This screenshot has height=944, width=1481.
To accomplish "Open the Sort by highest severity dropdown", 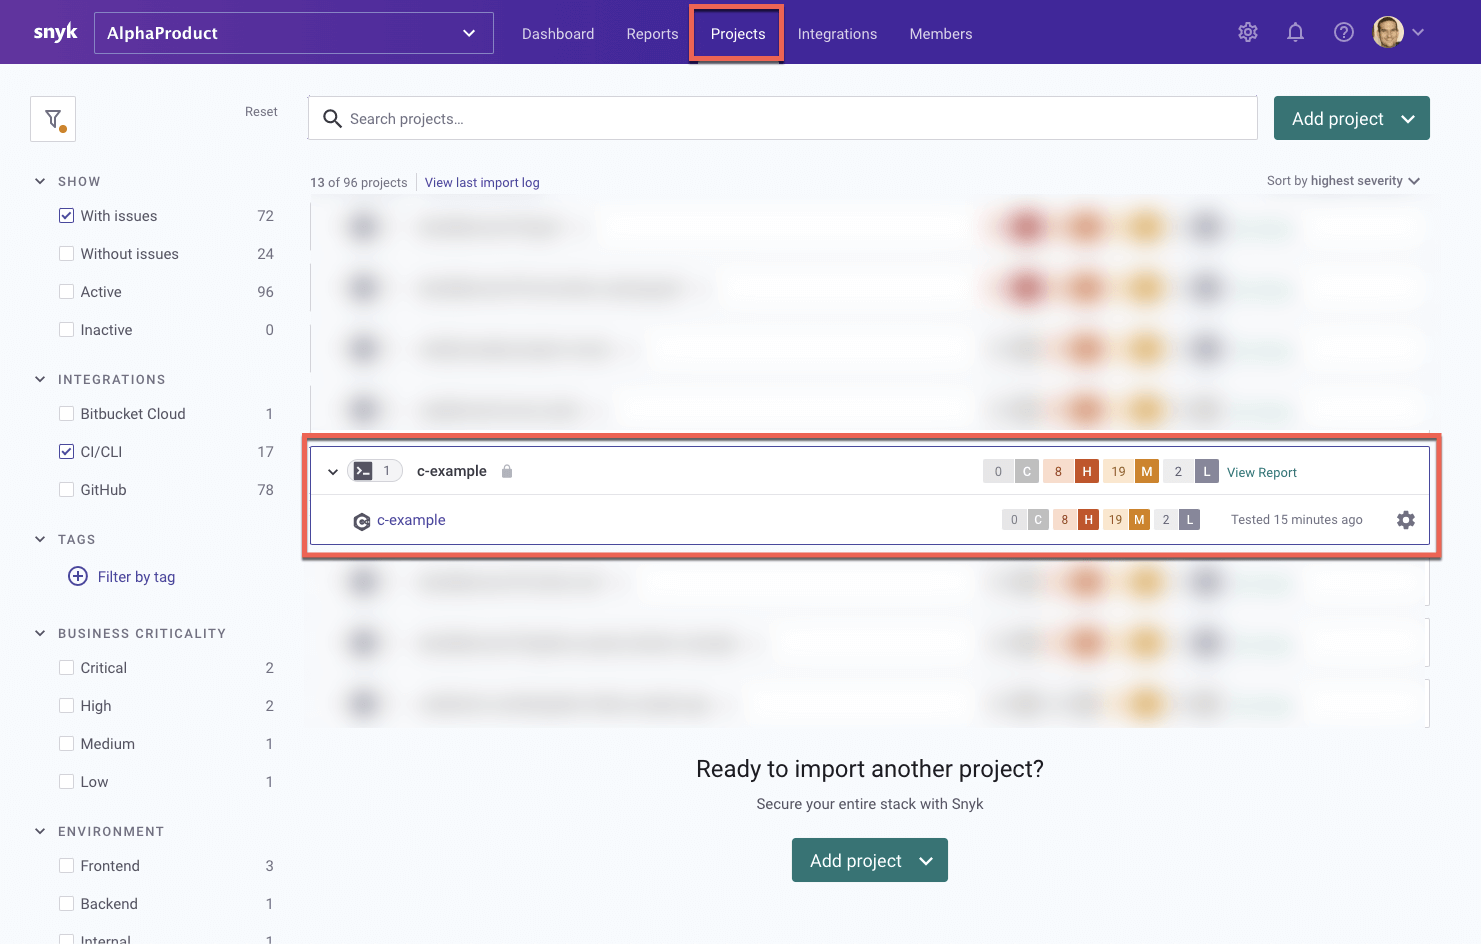I will [x=1343, y=181].
